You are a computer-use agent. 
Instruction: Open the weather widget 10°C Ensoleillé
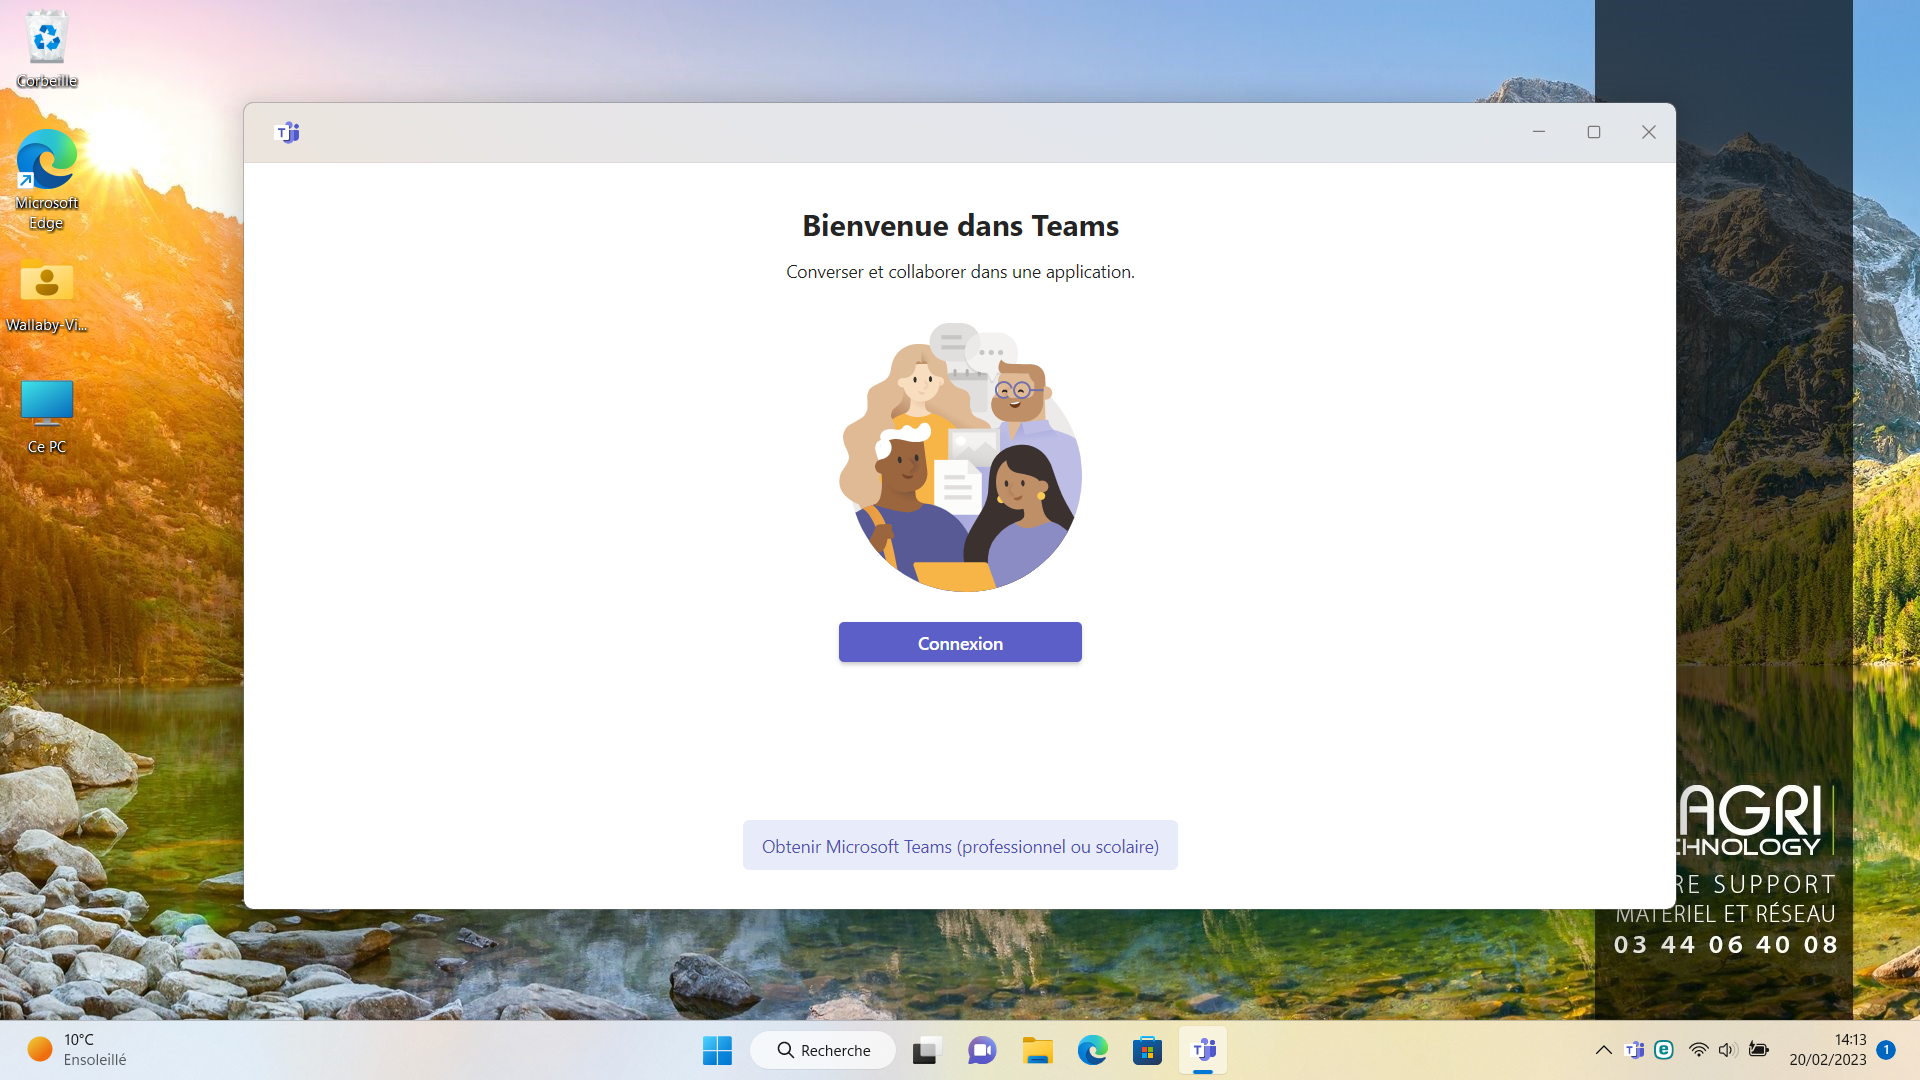point(78,1050)
